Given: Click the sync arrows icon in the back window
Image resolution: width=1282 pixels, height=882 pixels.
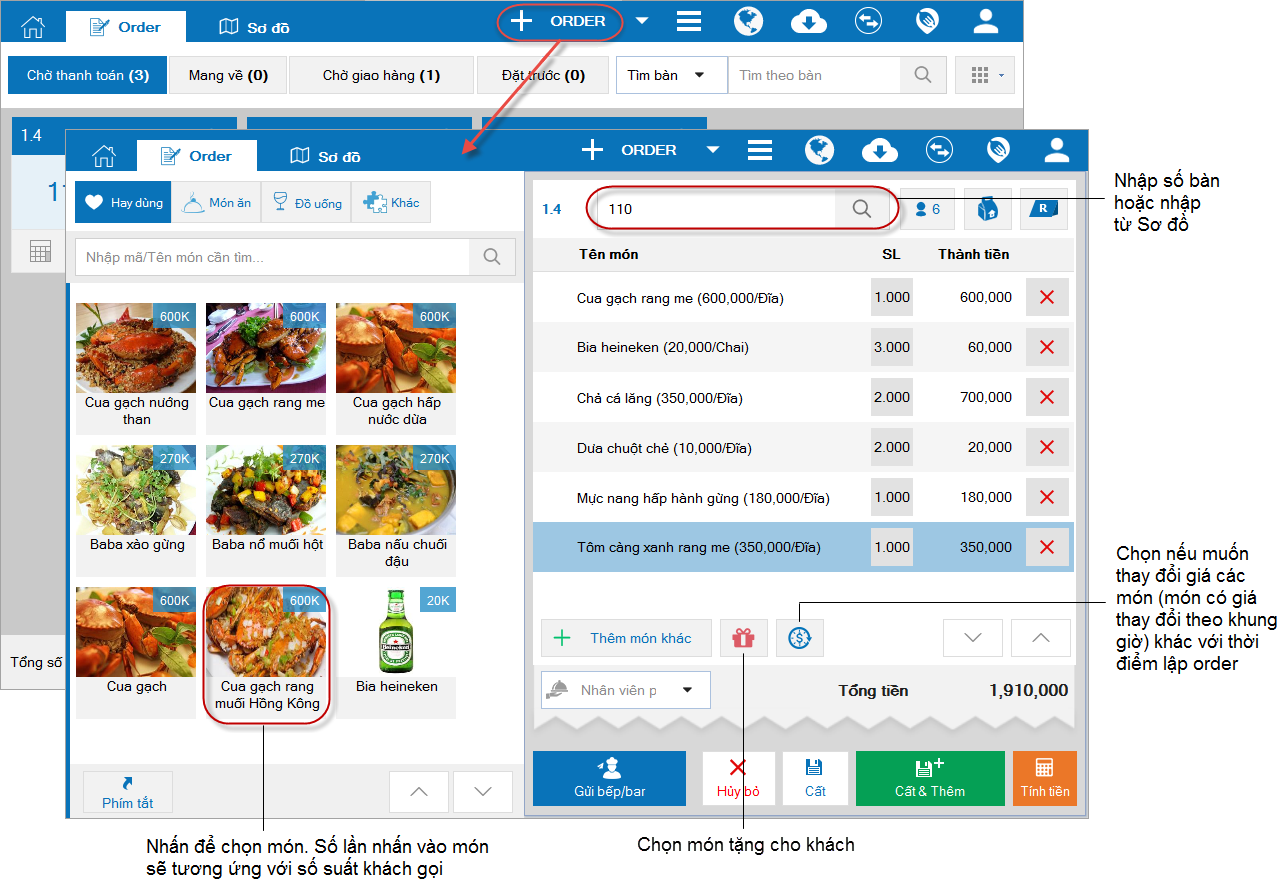Looking at the screenshot, I should click(868, 21).
